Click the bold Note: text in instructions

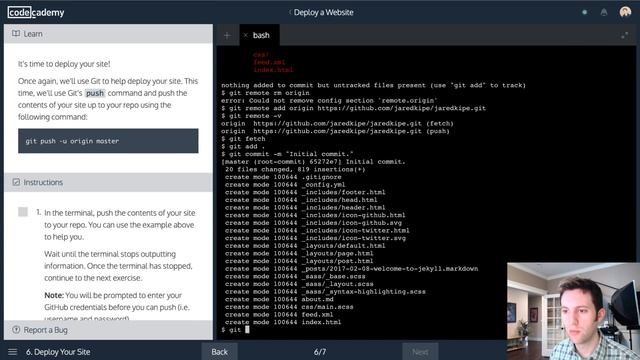click(x=54, y=295)
